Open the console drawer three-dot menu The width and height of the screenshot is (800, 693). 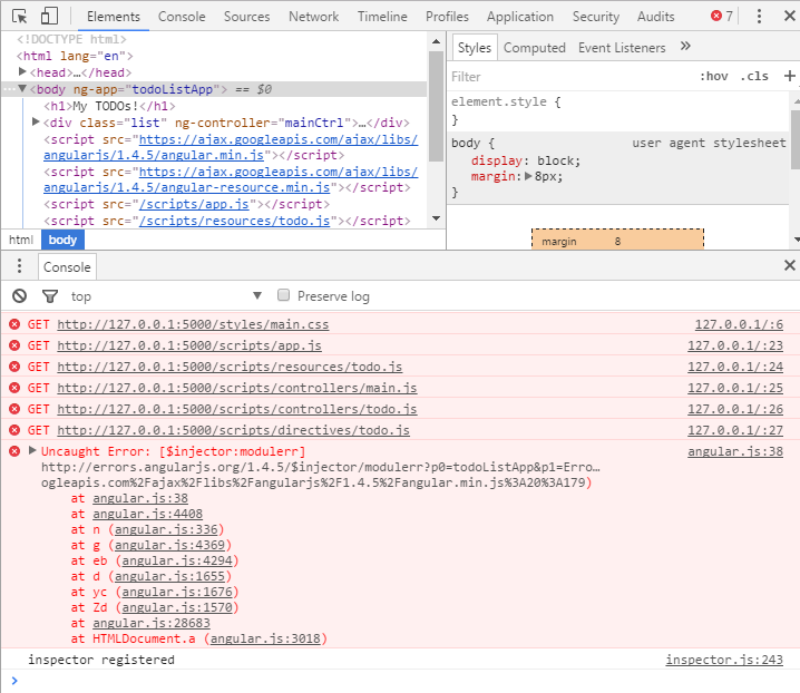(x=18, y=266)
